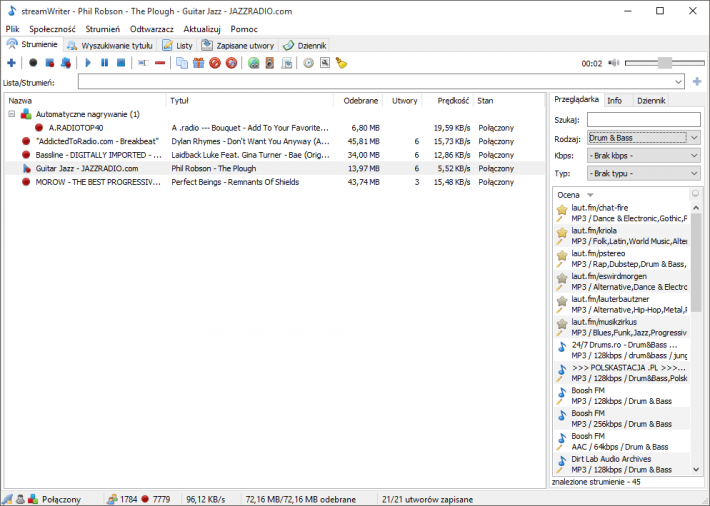Click the volume slider handle

point(665,63)
